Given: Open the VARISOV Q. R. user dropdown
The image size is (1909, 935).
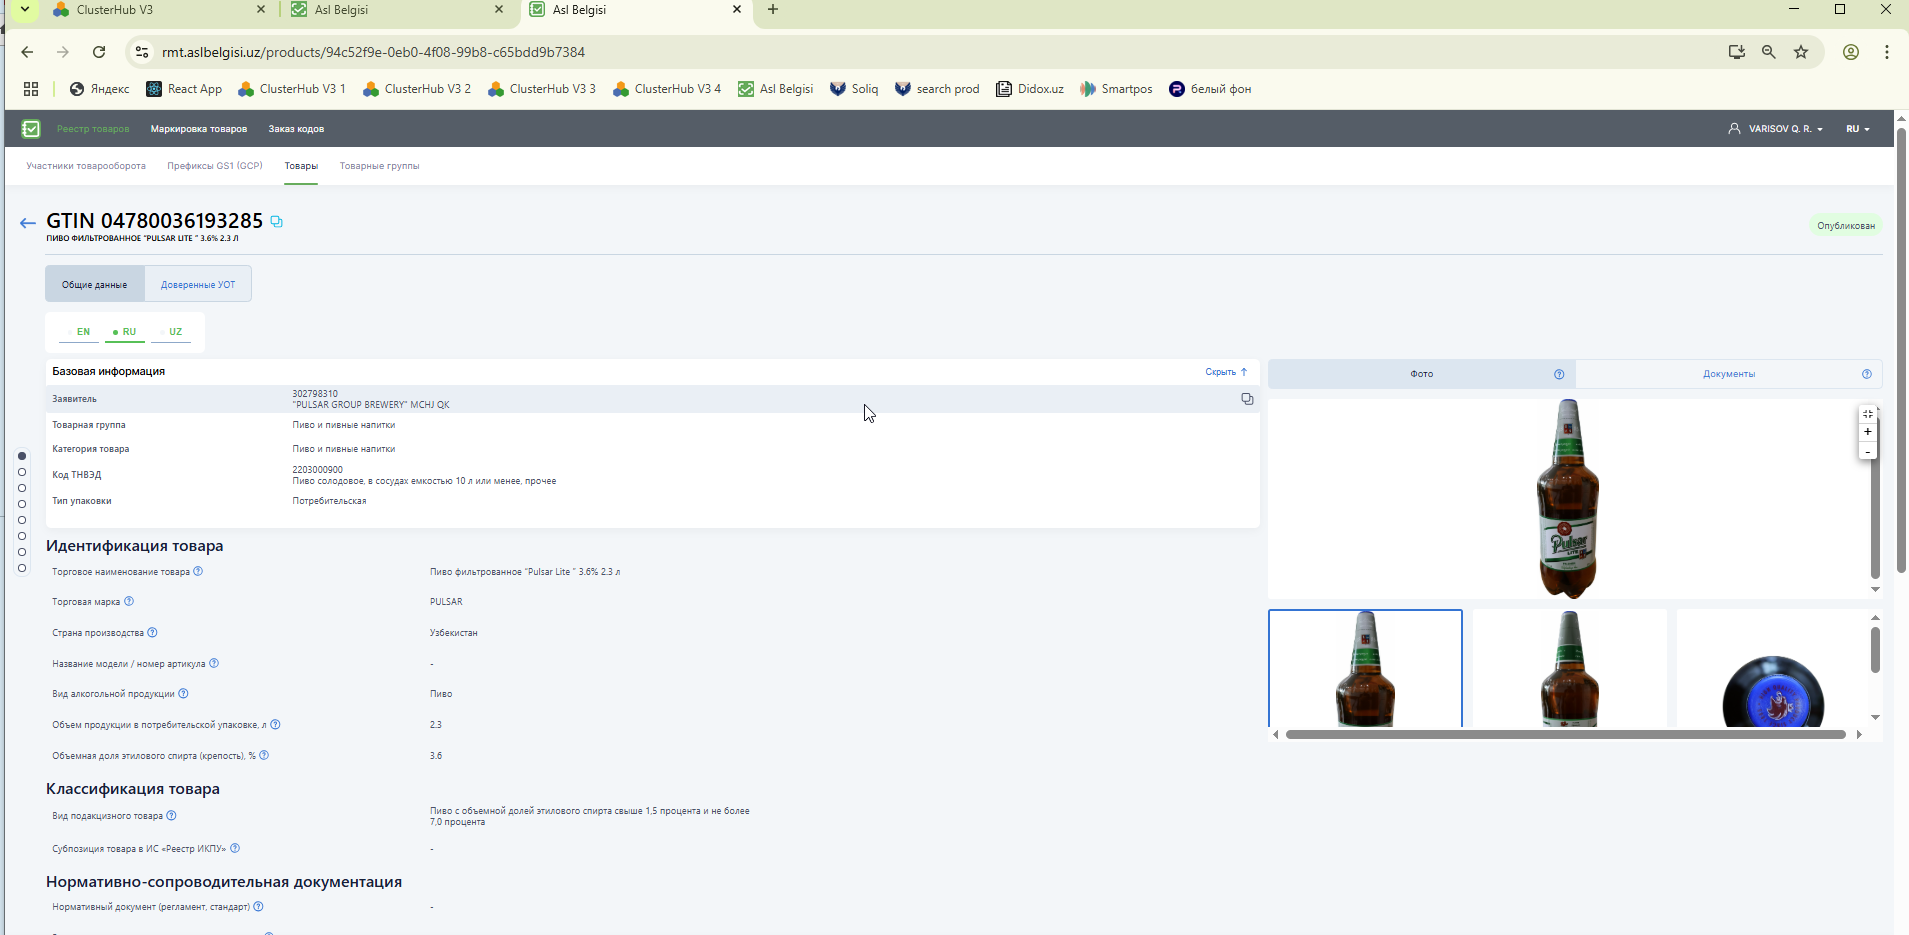Looking at the screenshot, I should [x=1776, y=129].
